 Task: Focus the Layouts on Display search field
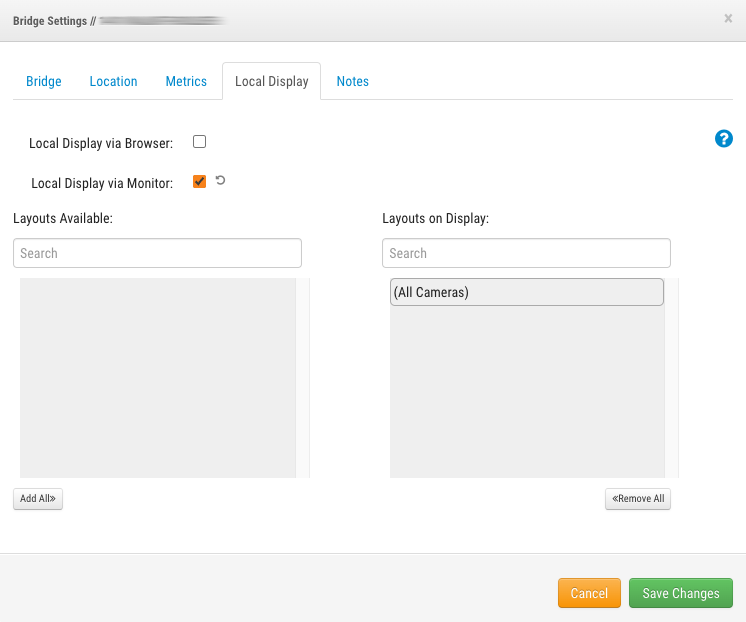pyautogui.click(x=526, y=253)
